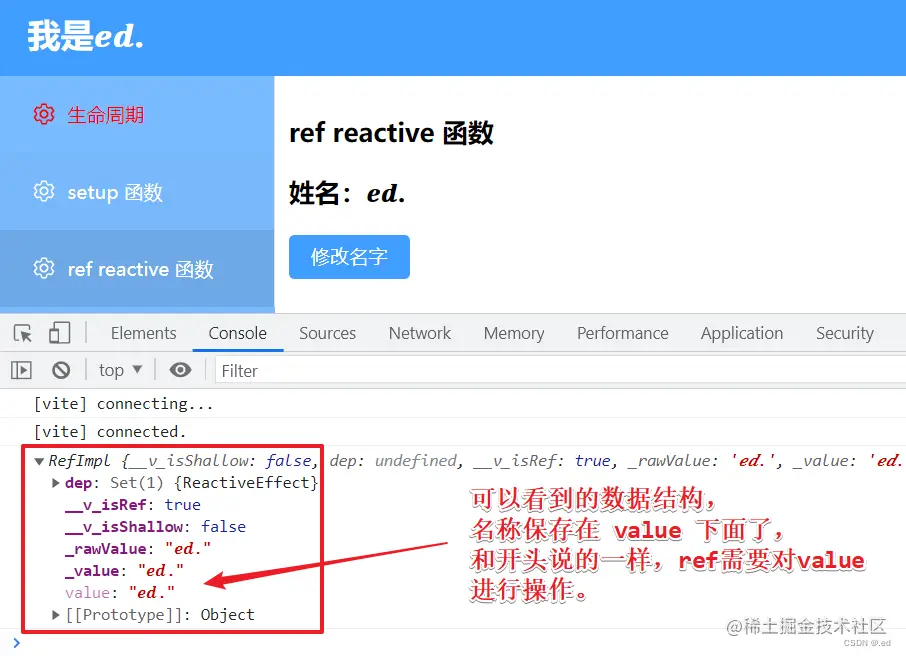Viewport: 906px width, 656px height.
Task: Open the Memory tab
Action: point(514,333)
